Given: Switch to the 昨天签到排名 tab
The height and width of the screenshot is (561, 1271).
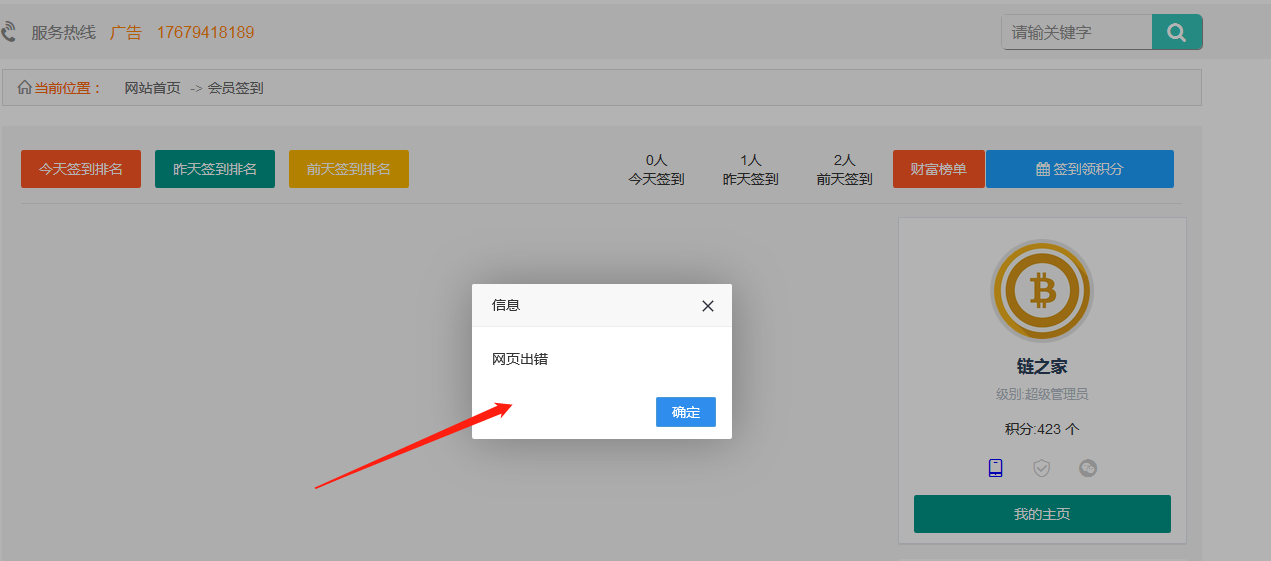Looking at the screenshot, I should (215, 169).
